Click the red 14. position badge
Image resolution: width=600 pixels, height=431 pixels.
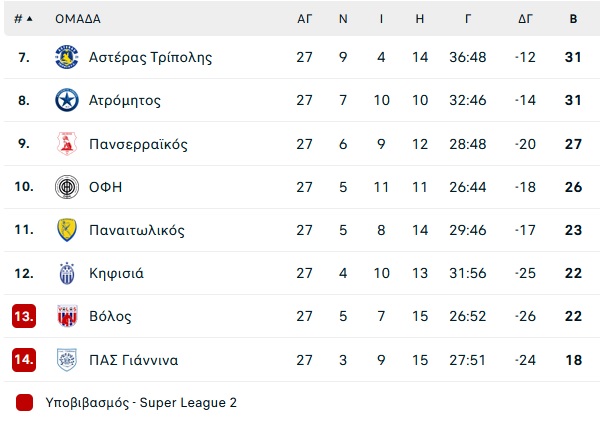[24, 360]
